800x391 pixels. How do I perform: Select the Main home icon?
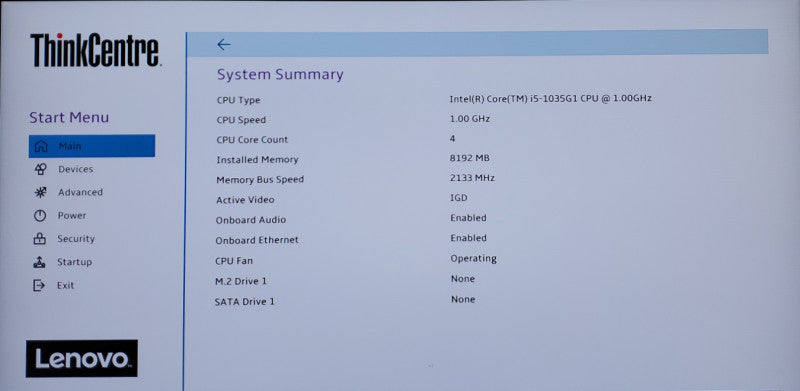click(x=40, y=146)
